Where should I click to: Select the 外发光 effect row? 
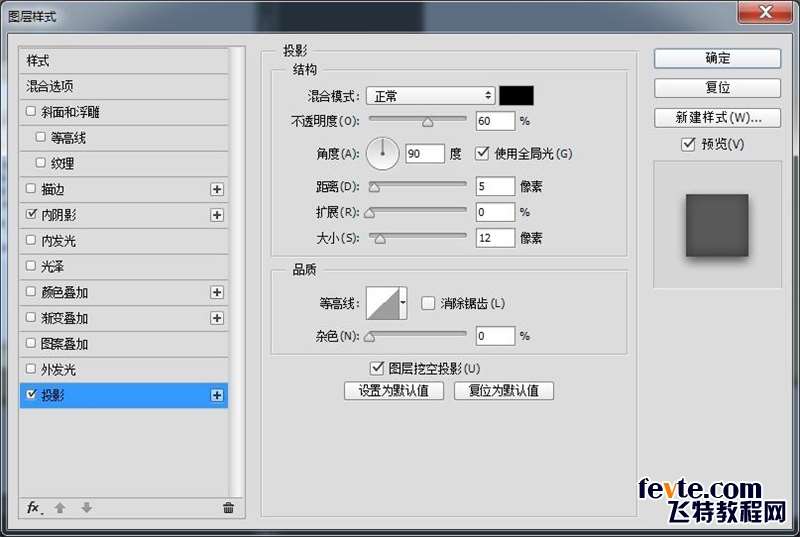click(x=124, y=370)
